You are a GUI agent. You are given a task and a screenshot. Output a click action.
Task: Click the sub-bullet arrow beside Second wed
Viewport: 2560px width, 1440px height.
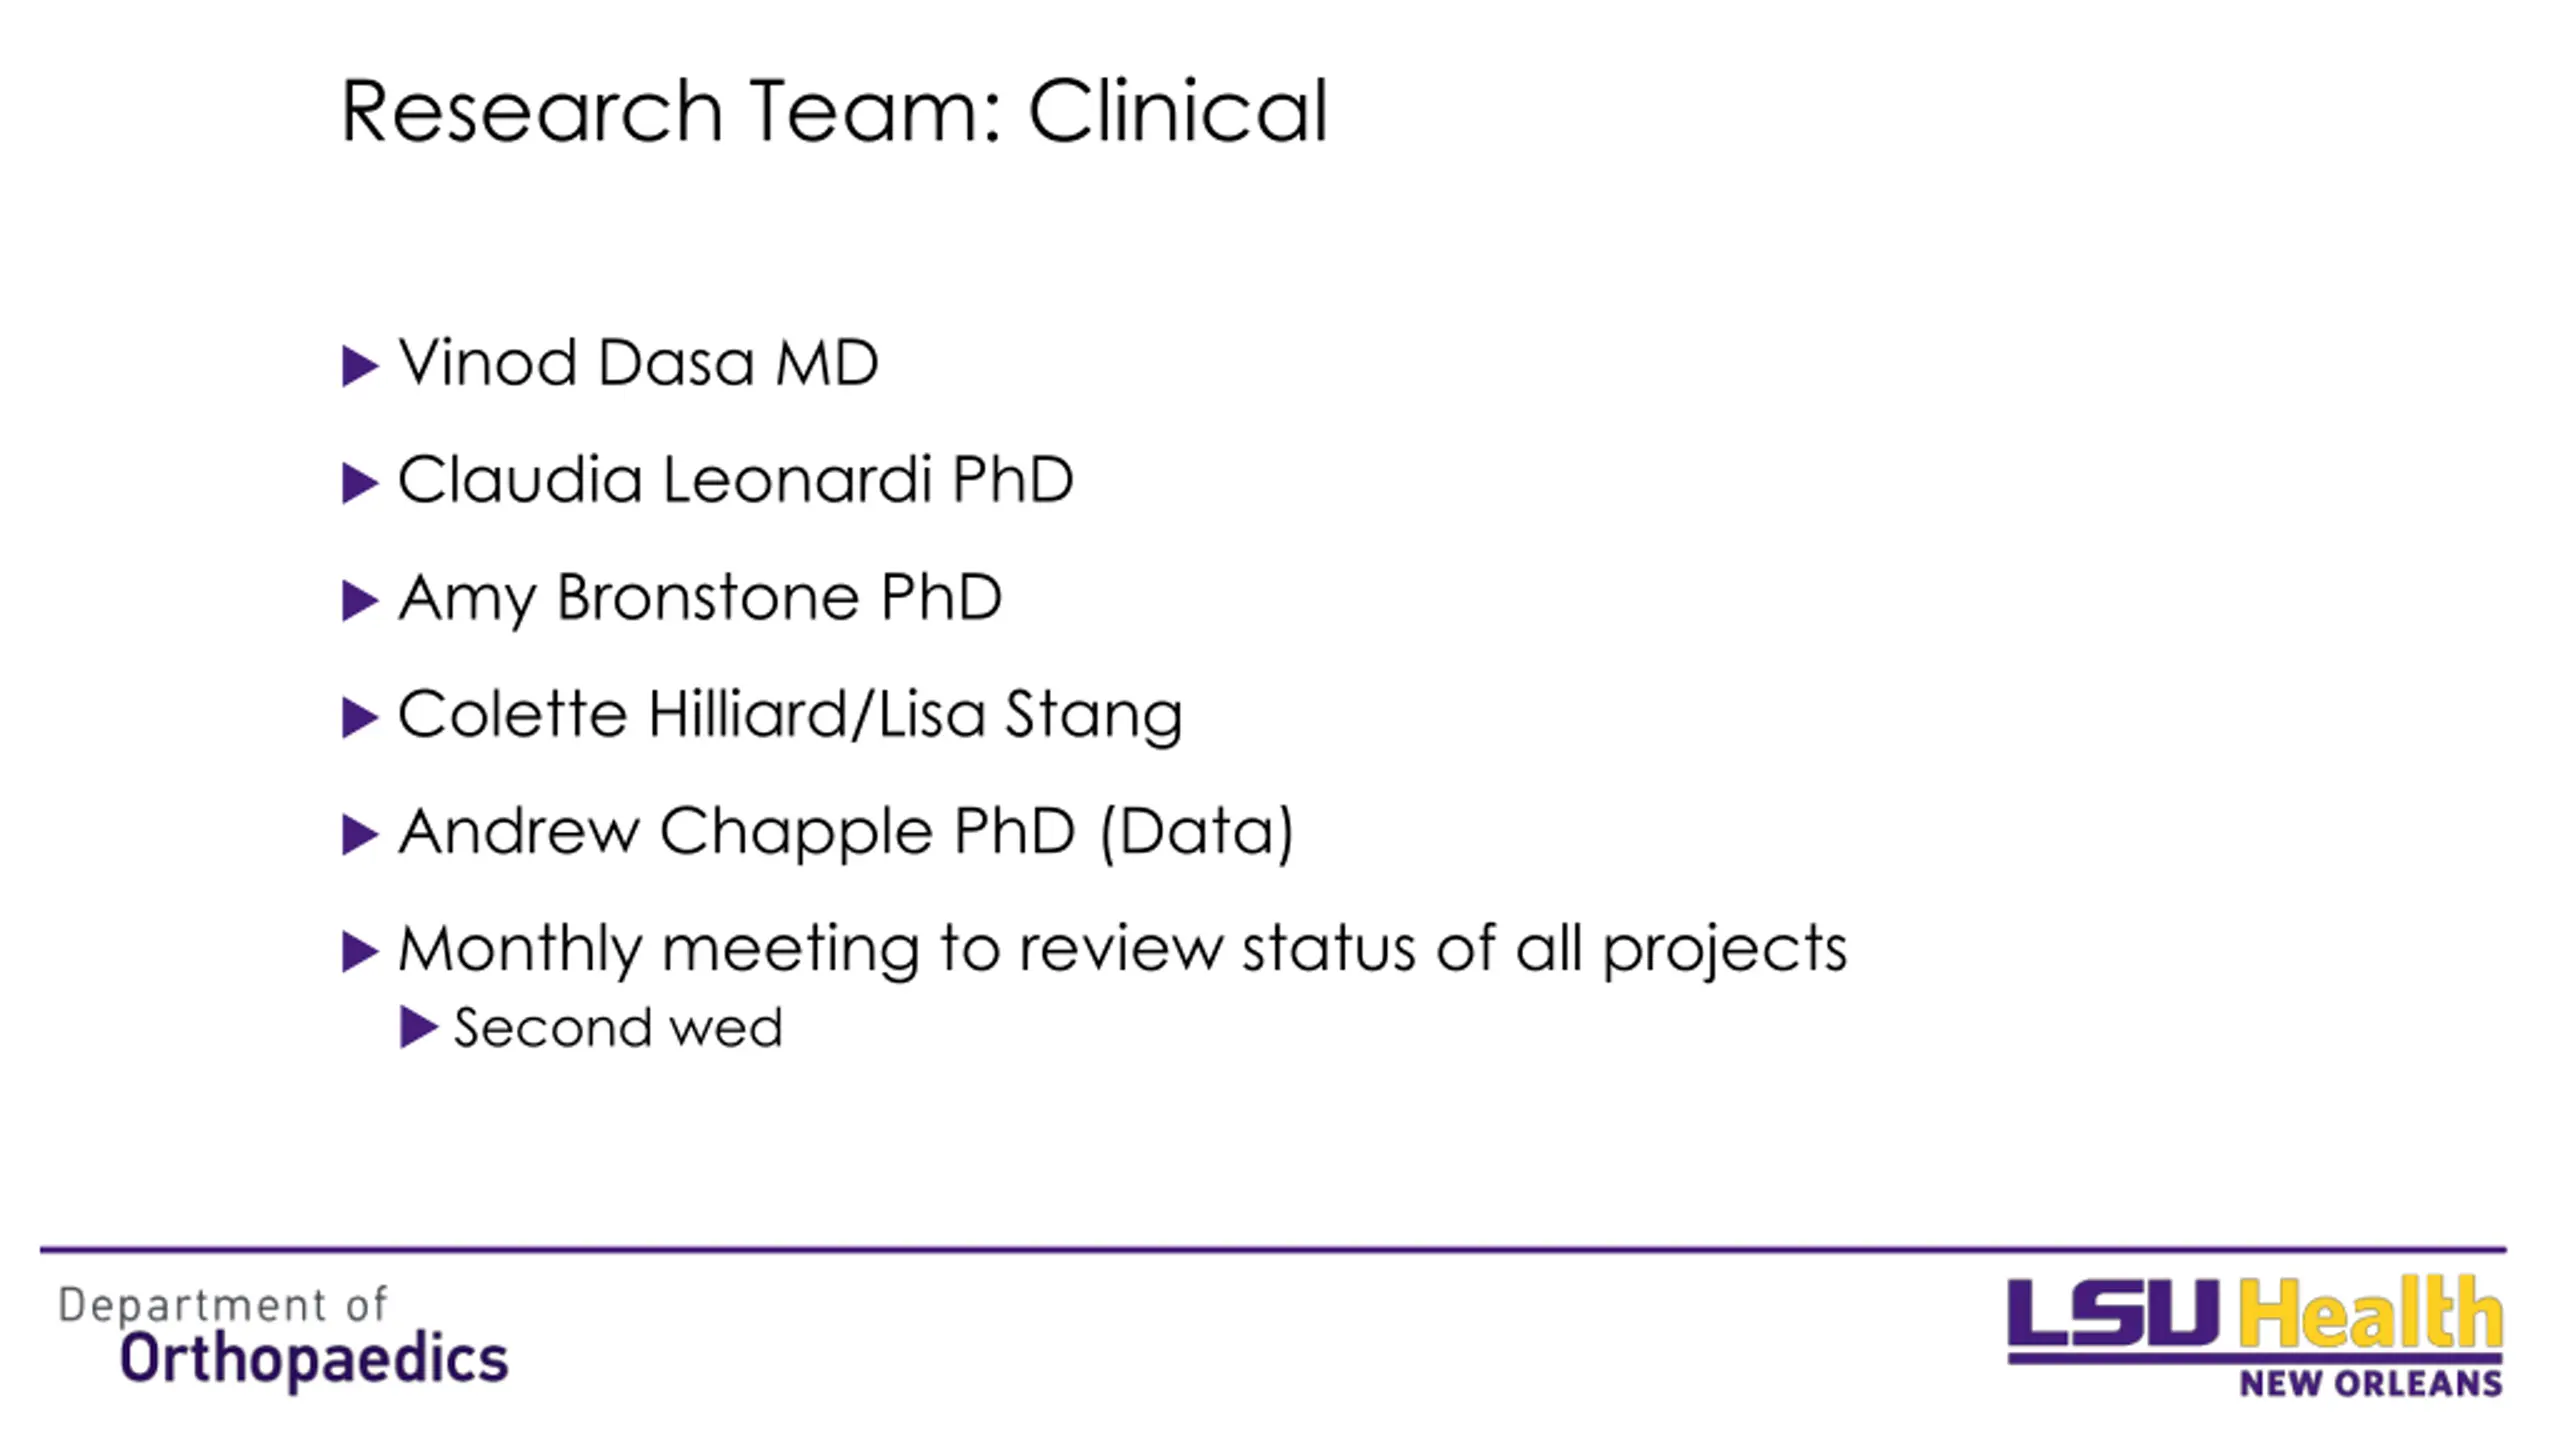418,1027
